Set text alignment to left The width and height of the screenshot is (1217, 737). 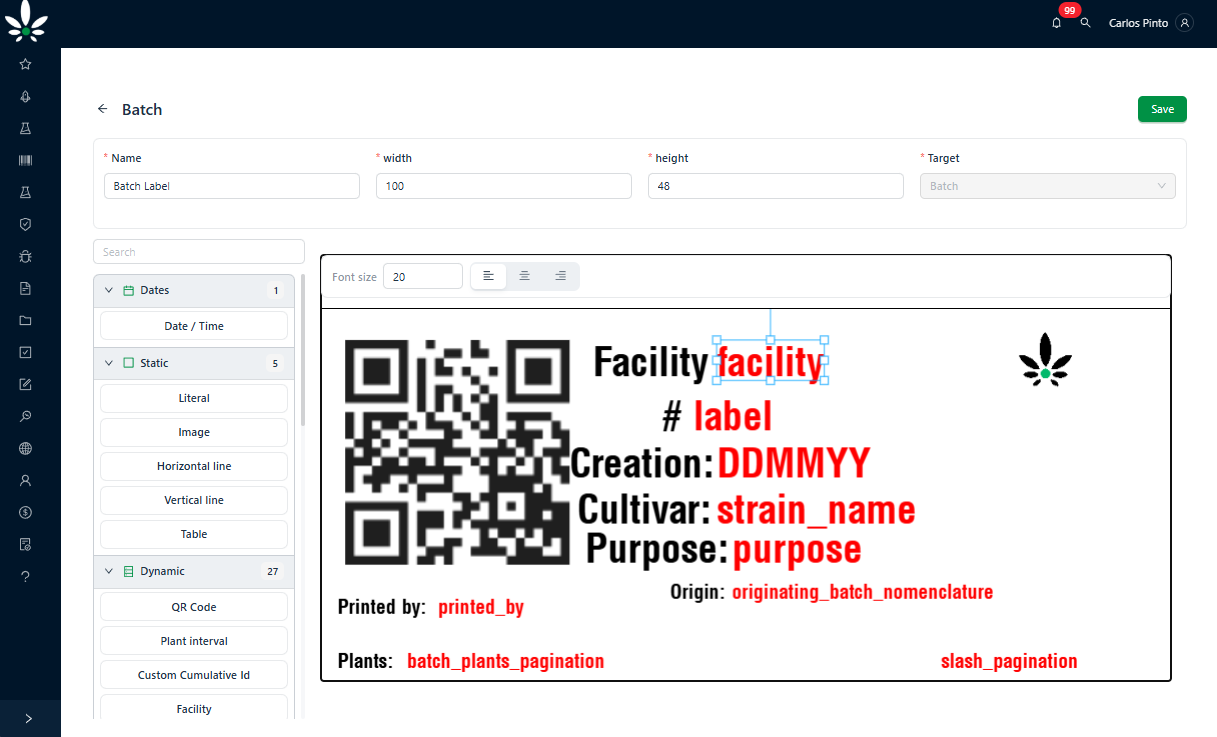pos(488,276)
